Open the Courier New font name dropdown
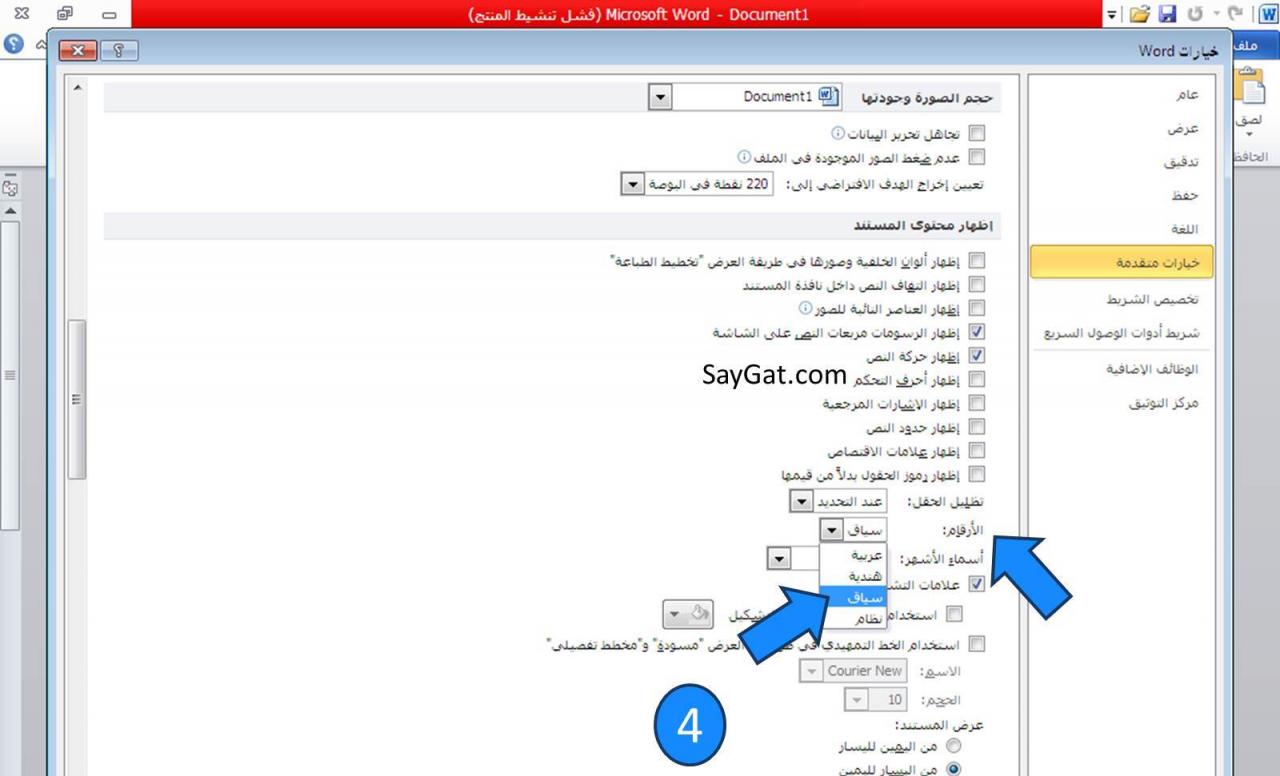The width and height of the screenshot is (1280, 776). [x=812, y=671]
